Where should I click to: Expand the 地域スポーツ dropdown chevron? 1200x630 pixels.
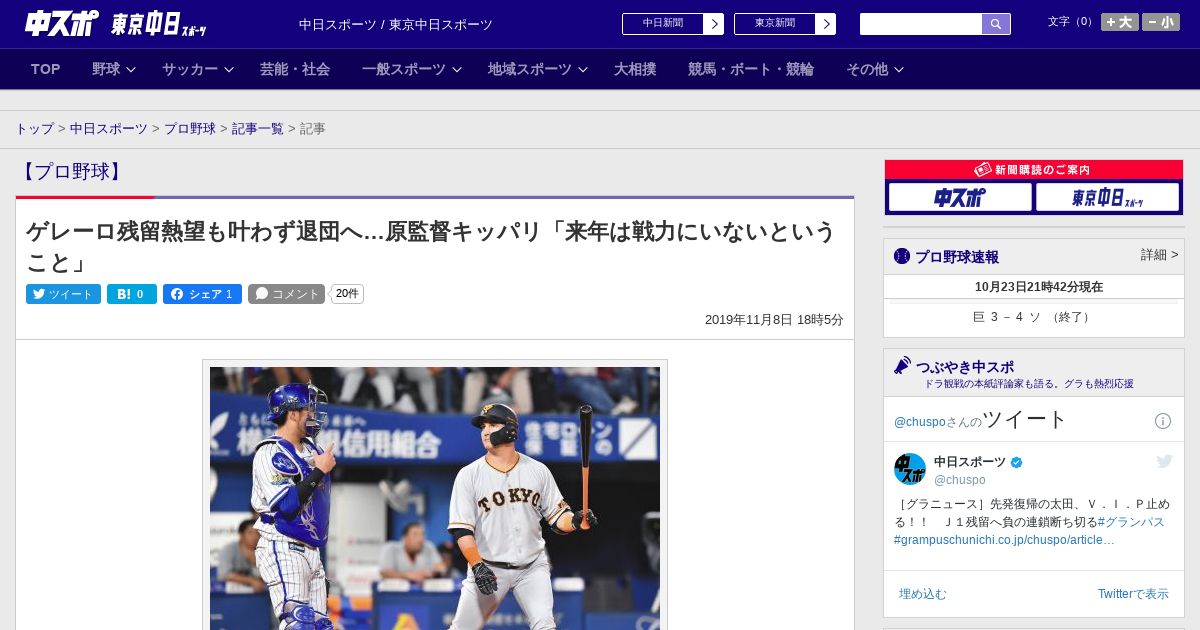coord(583,70)
